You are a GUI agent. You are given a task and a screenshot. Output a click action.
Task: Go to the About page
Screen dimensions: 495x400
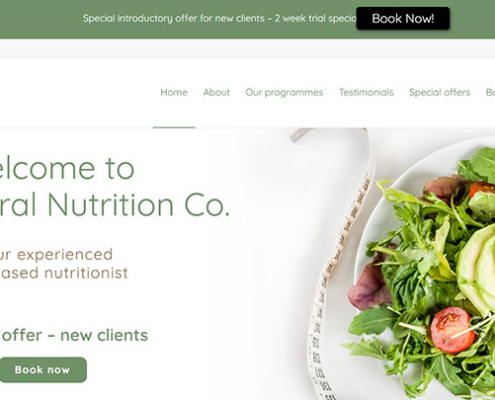tap(216, 92)
